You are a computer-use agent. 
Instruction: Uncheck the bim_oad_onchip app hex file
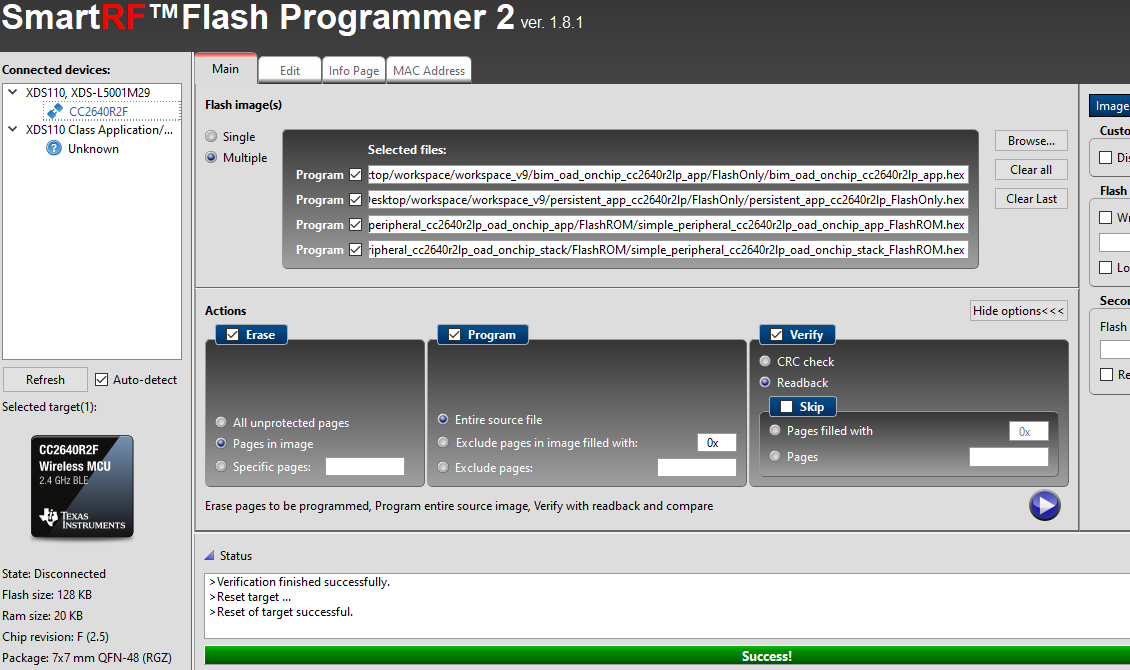click(x=355, y=174)
